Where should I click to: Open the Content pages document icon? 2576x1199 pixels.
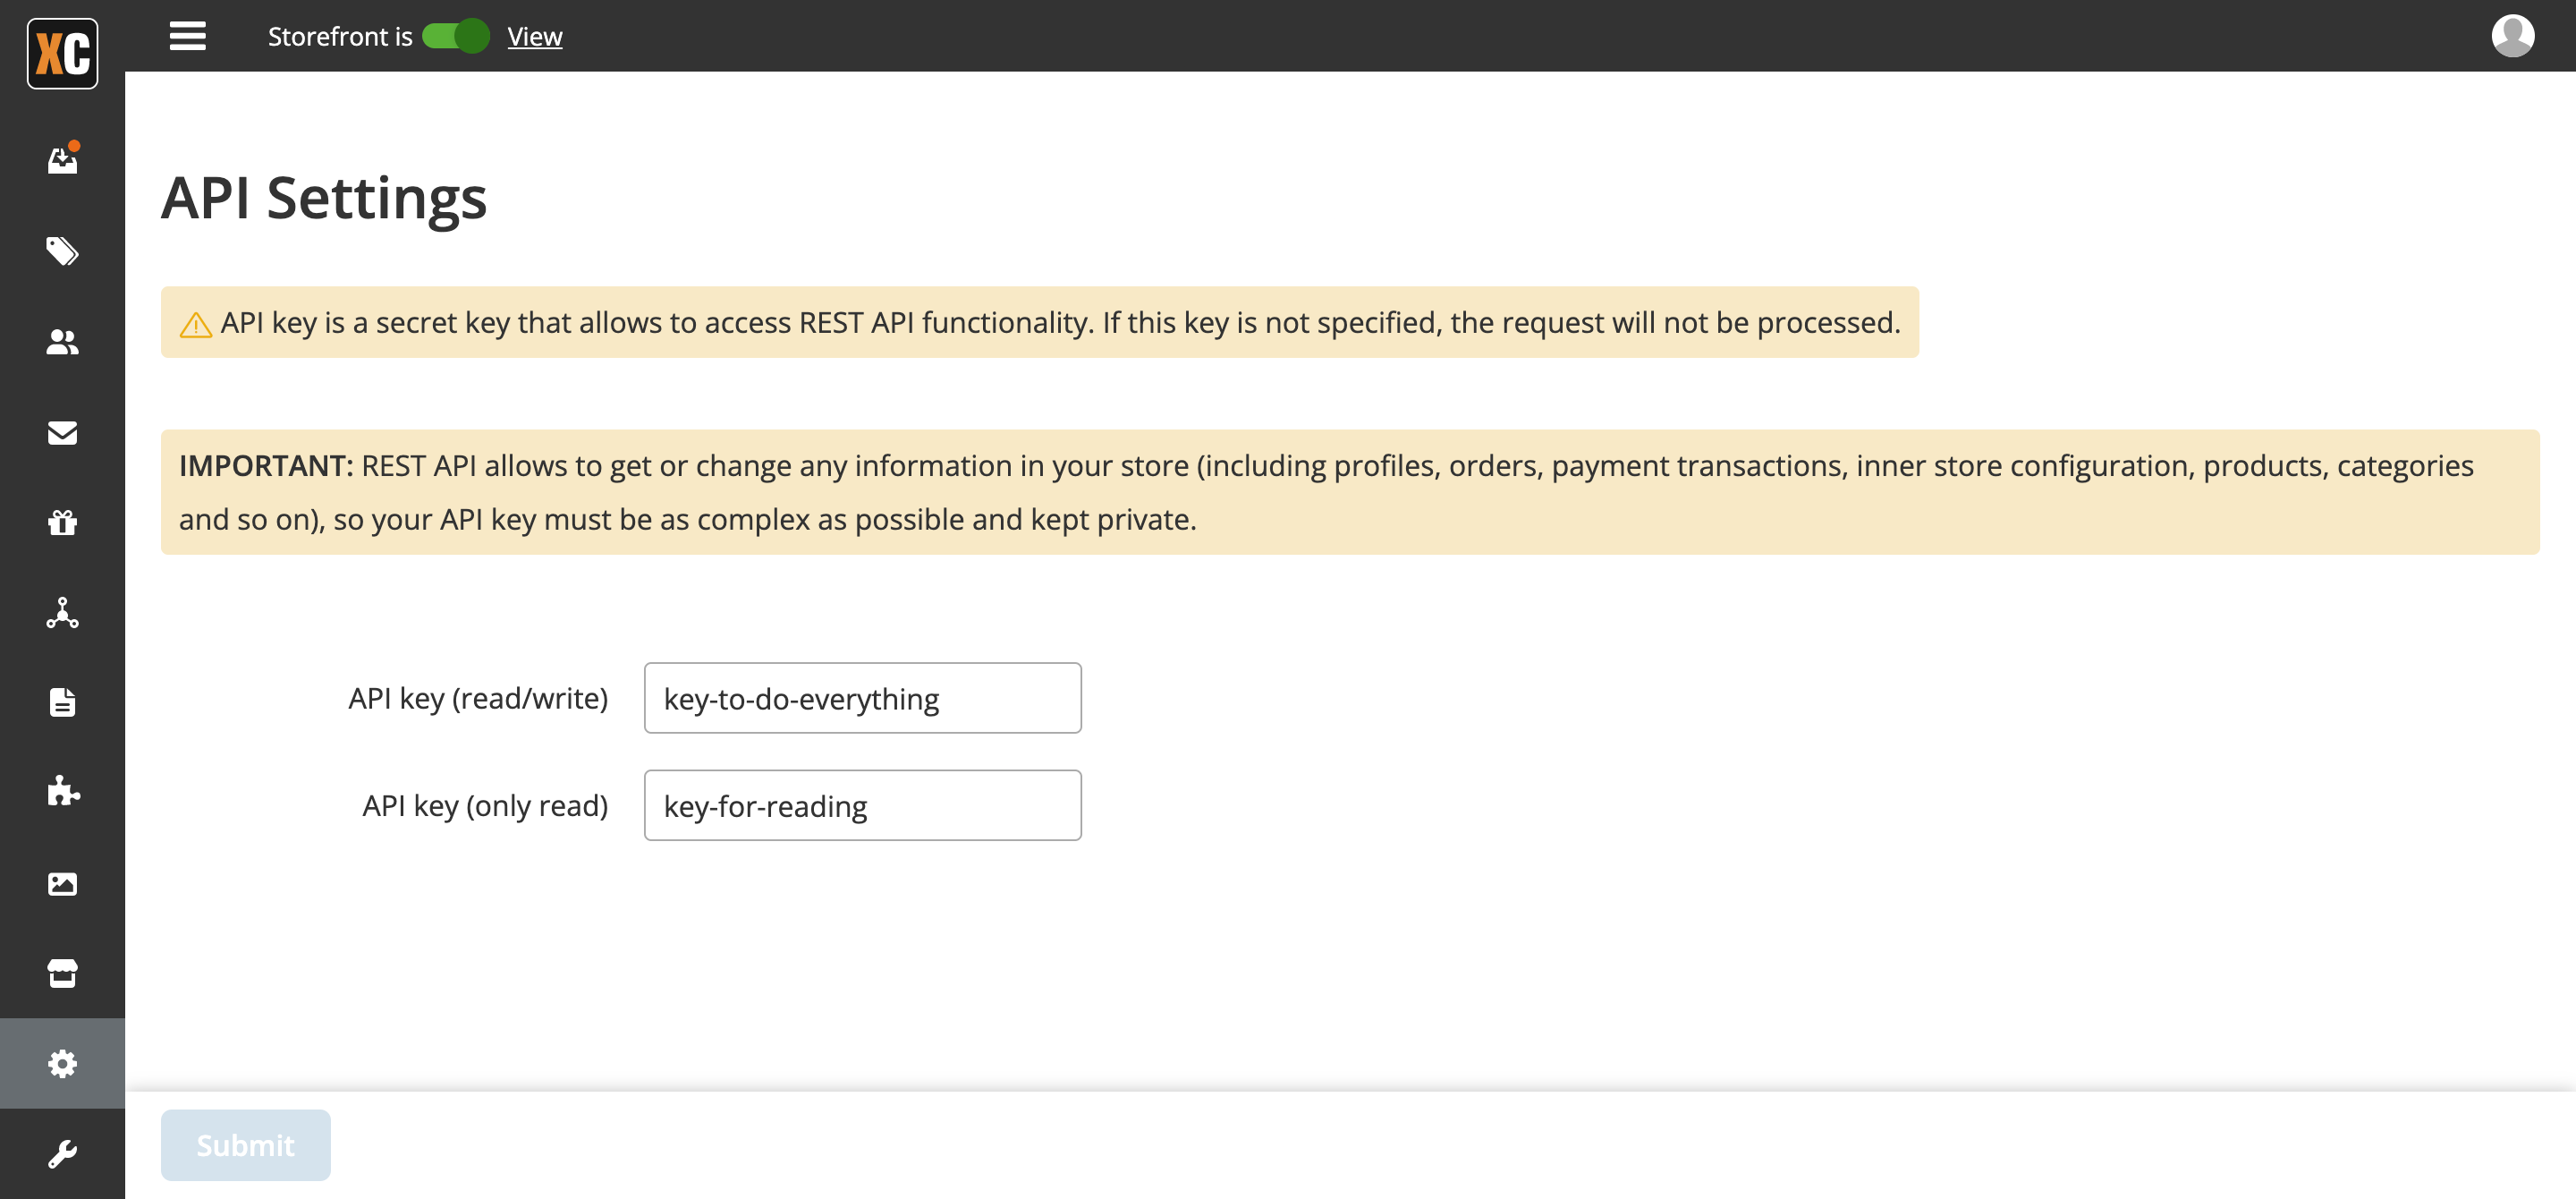pyautogui.click(x=62, y=701)
